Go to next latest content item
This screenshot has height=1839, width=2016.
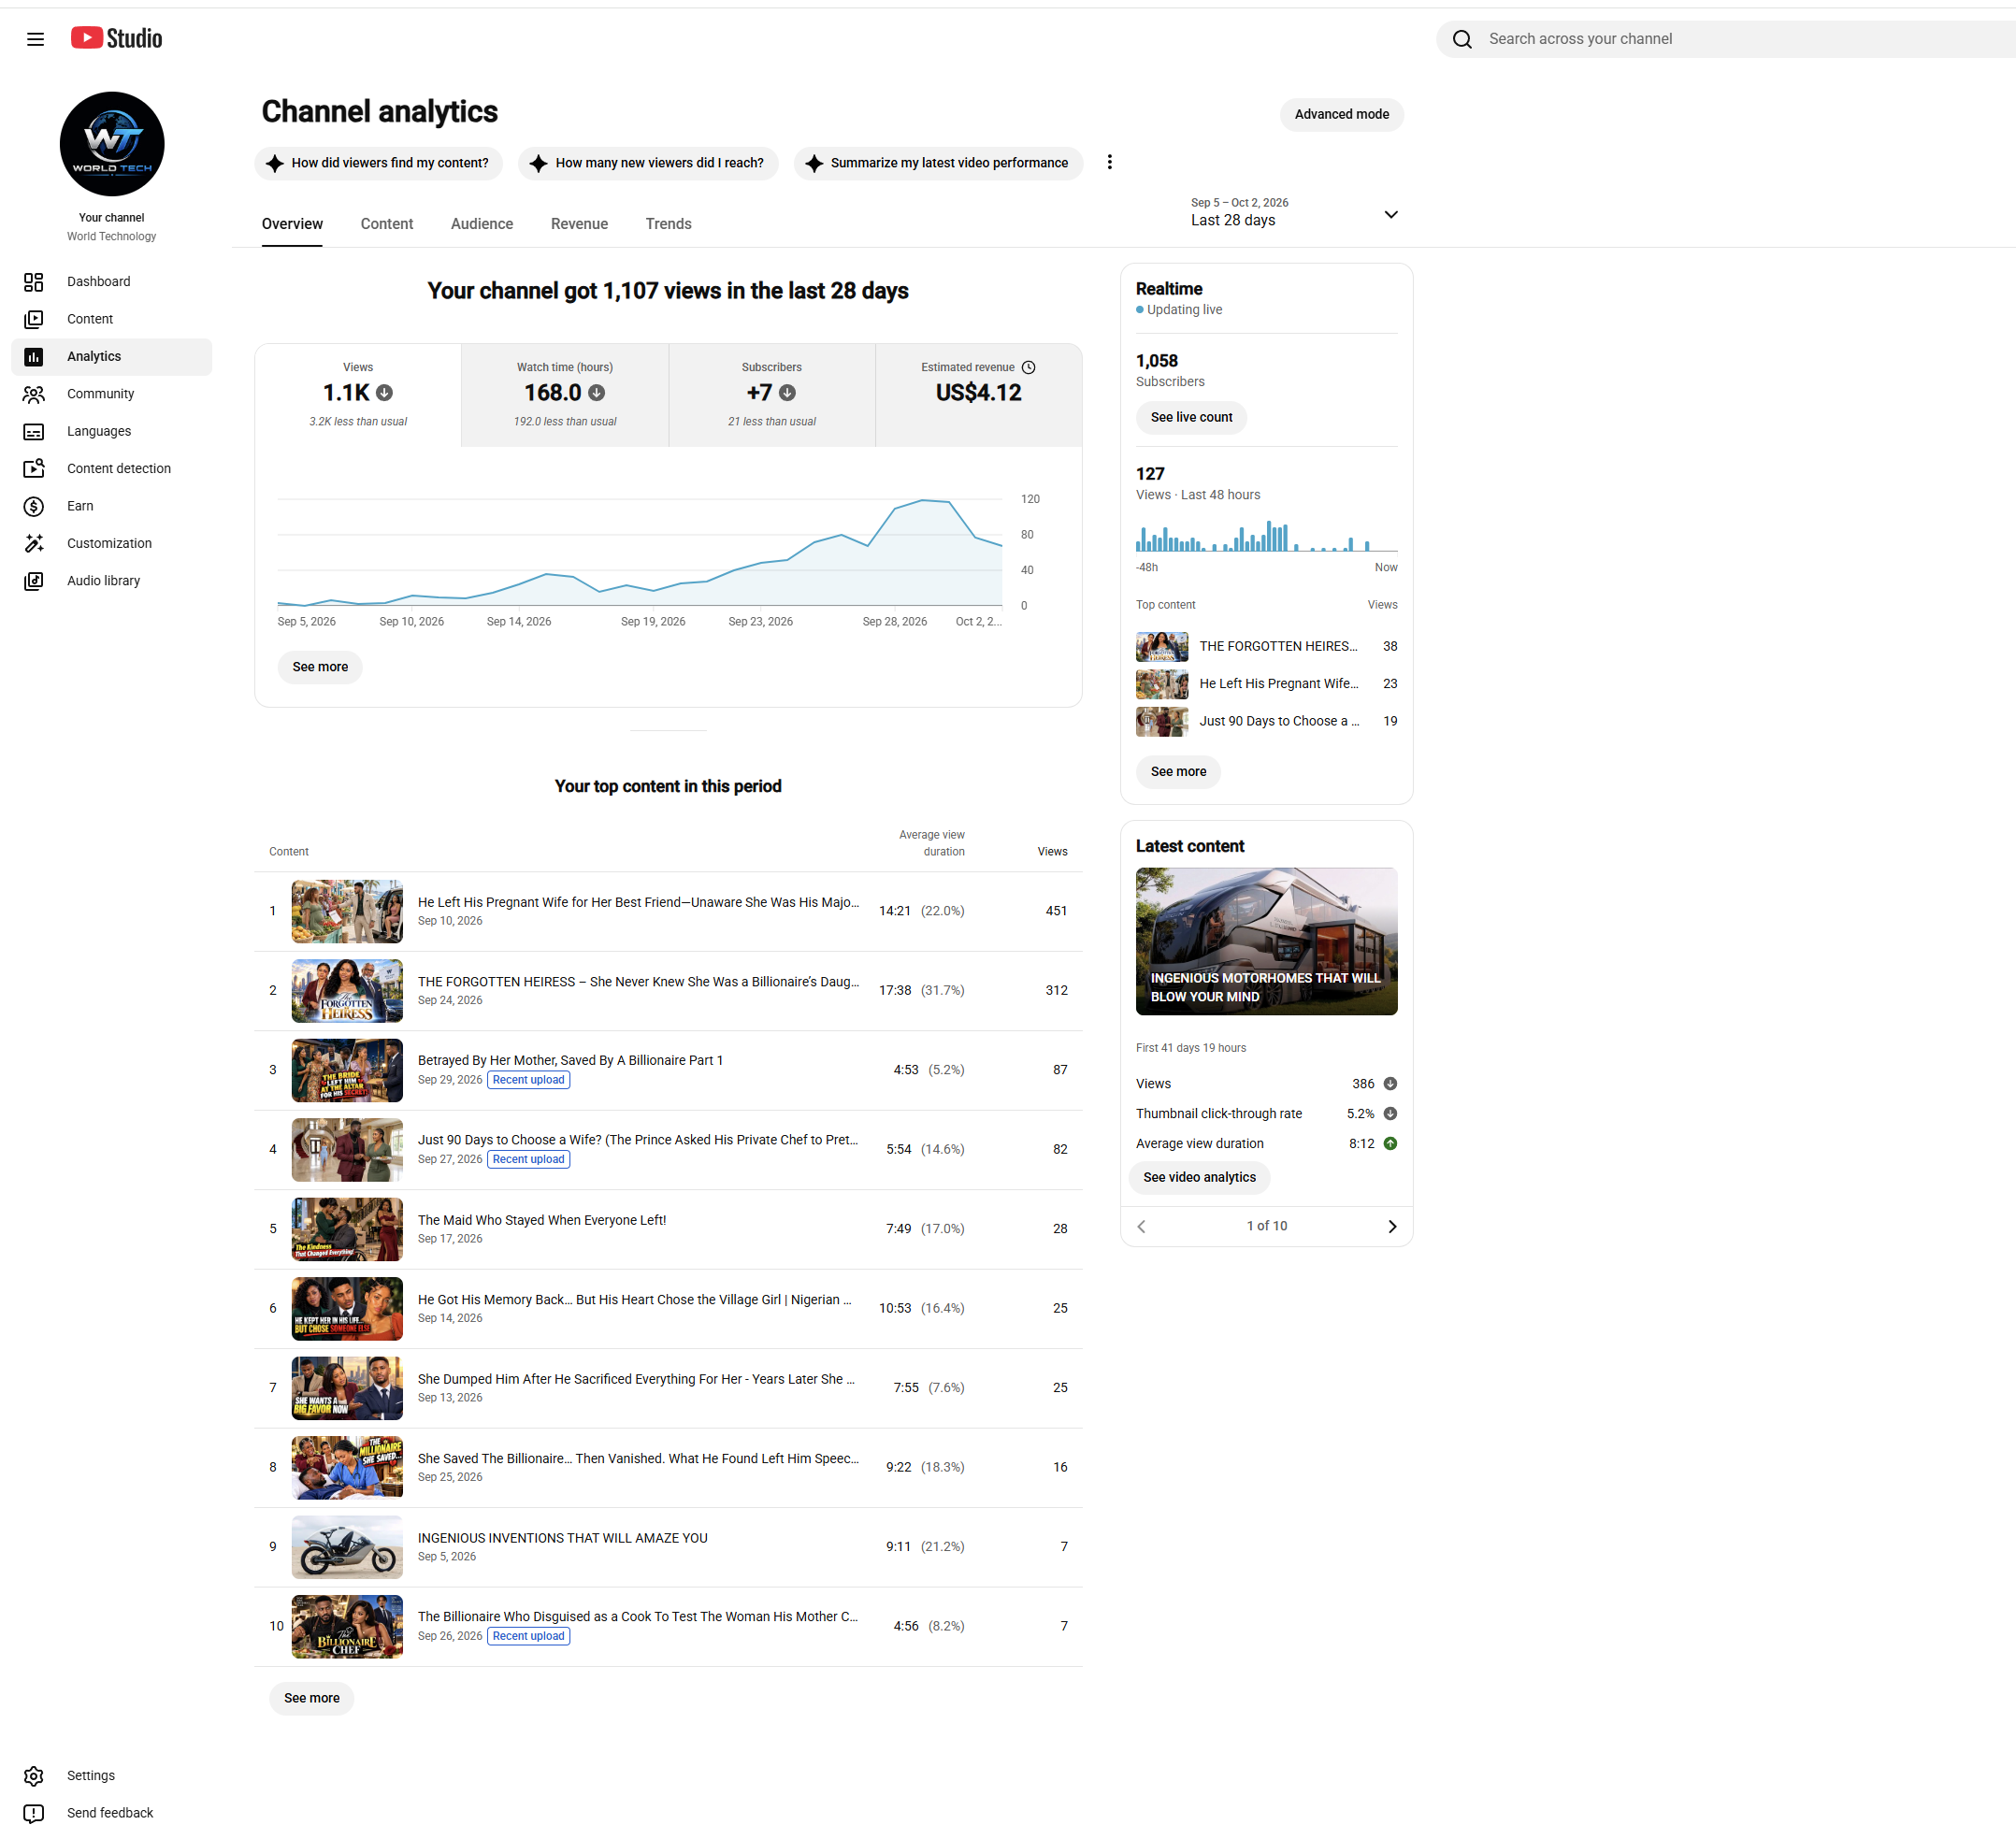(1392, 1227)
